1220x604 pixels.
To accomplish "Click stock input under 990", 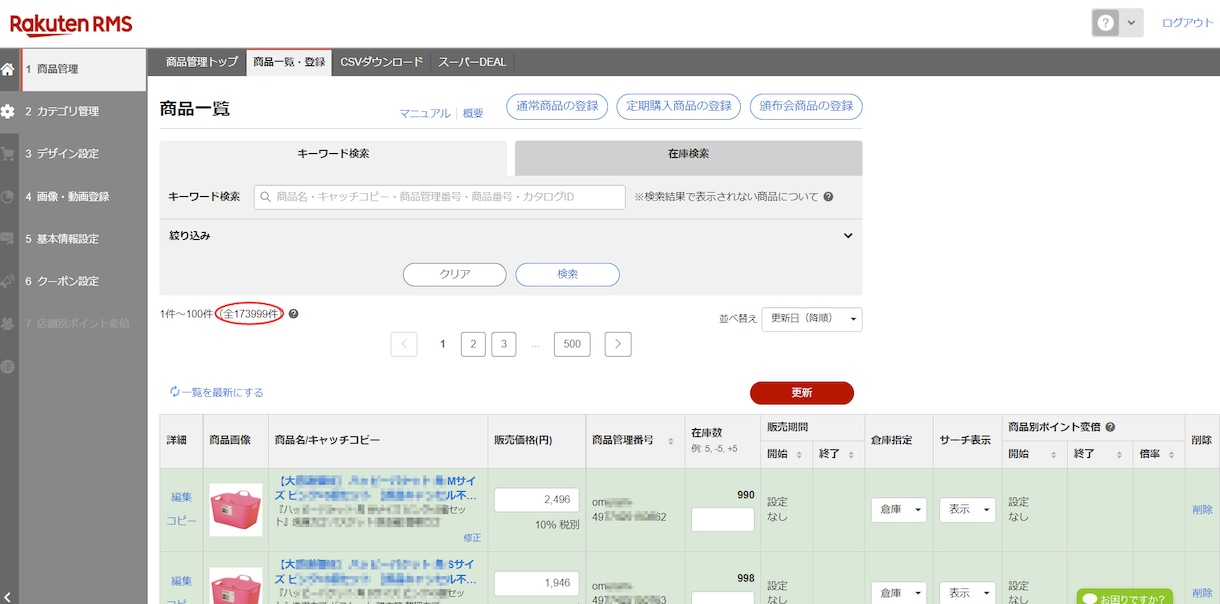I will [x=723, y=520].
